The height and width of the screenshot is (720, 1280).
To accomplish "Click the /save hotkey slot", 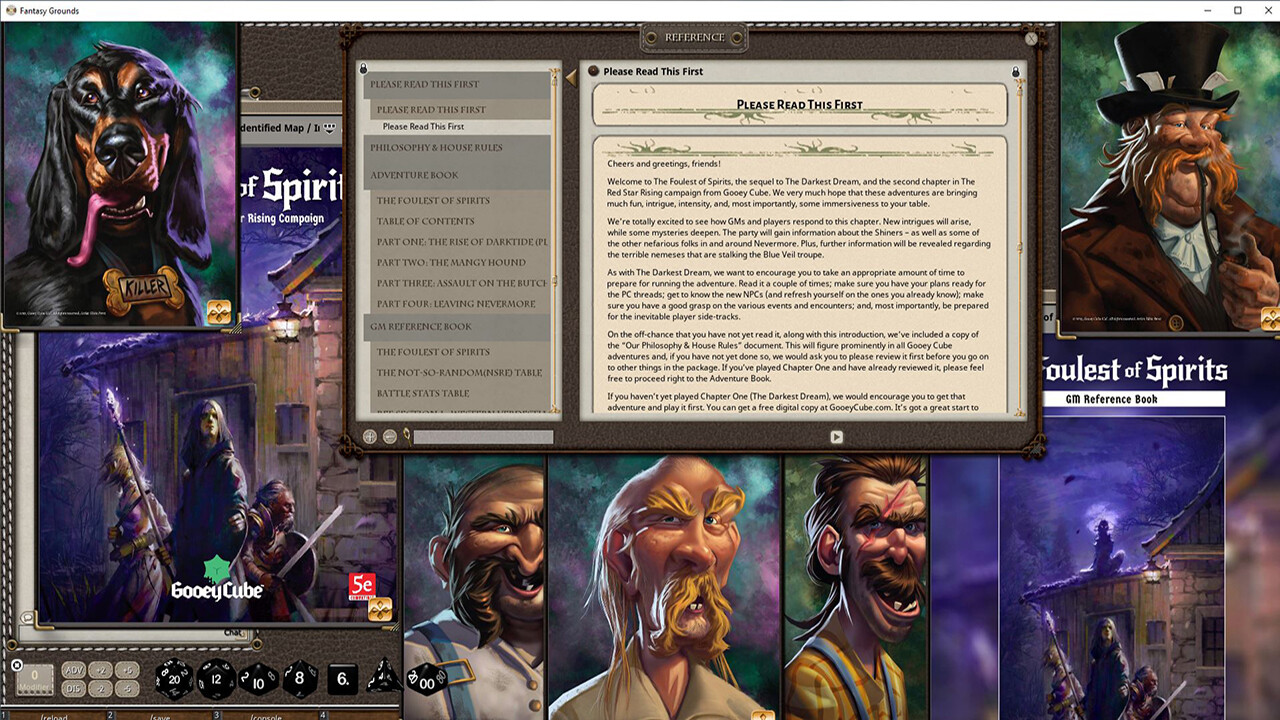I will [x=158, y=716].
